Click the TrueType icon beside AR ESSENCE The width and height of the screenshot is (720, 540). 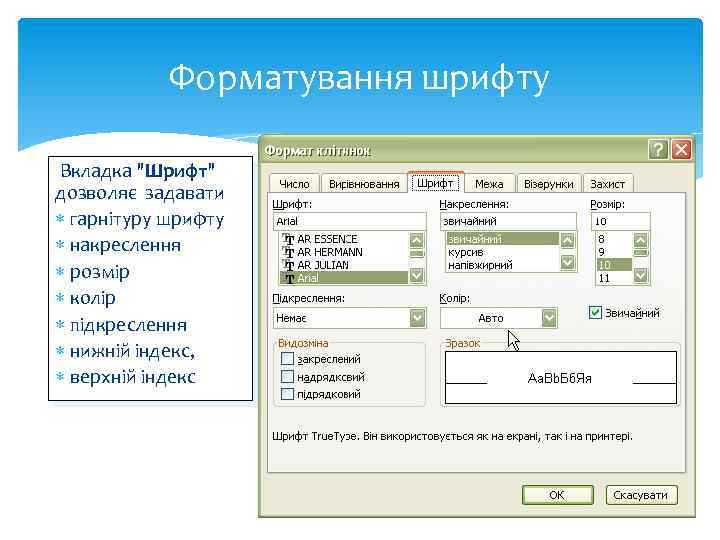pos(288,239)
